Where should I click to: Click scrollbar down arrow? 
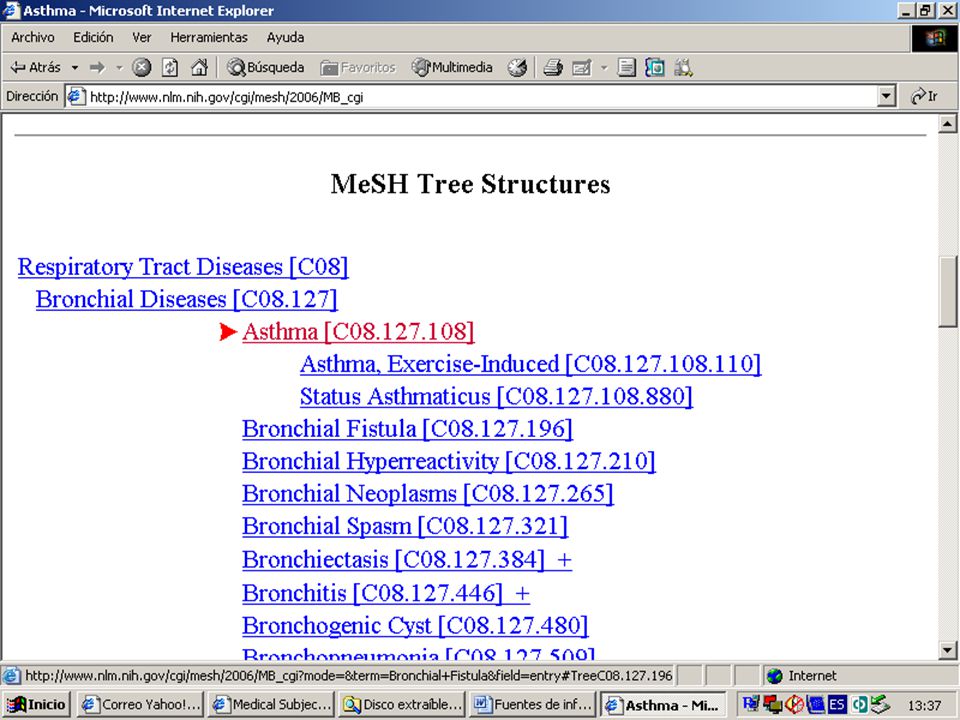point(947,650)
